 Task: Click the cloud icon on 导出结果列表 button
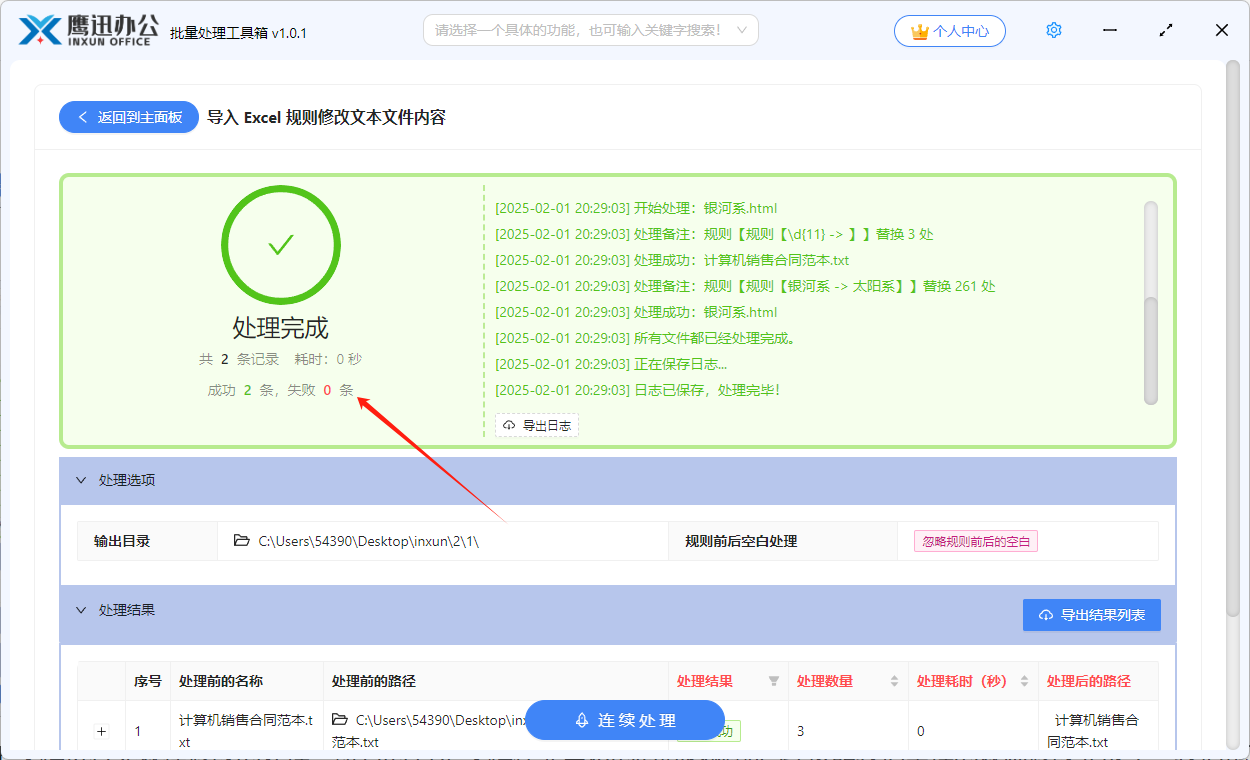click(1045, 614)
